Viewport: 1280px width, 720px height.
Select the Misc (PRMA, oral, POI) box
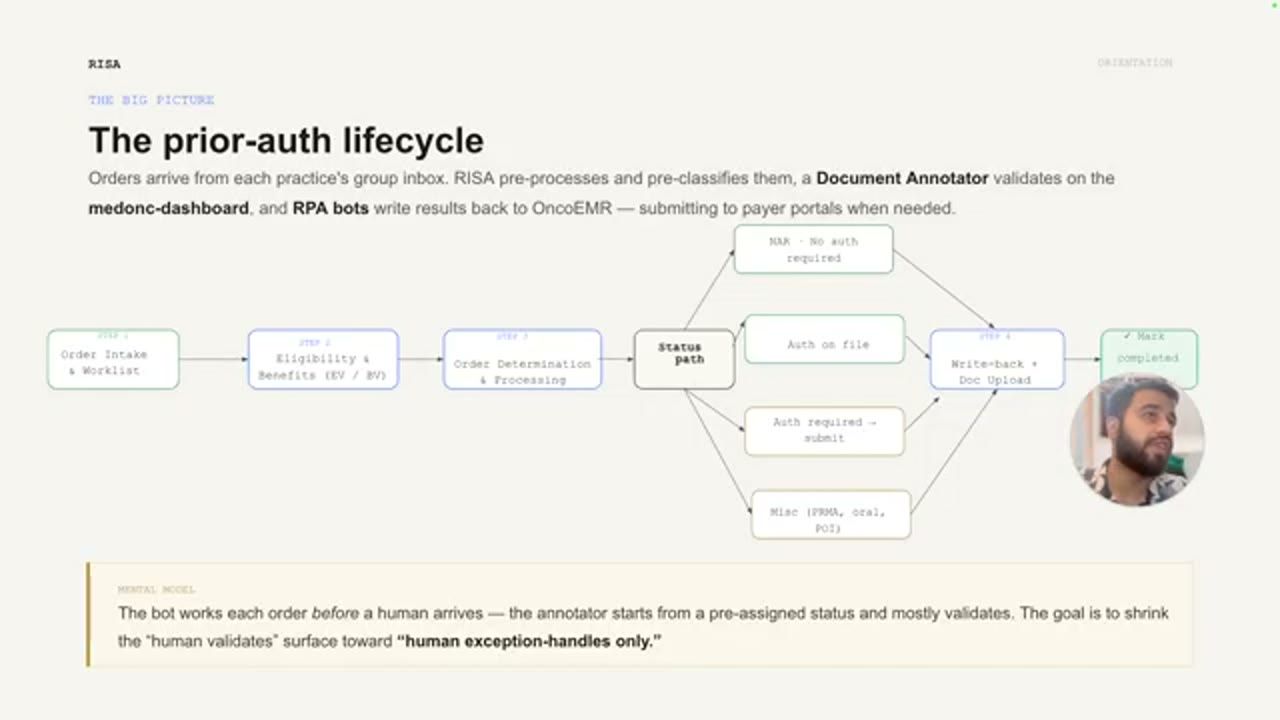point(831,514)
